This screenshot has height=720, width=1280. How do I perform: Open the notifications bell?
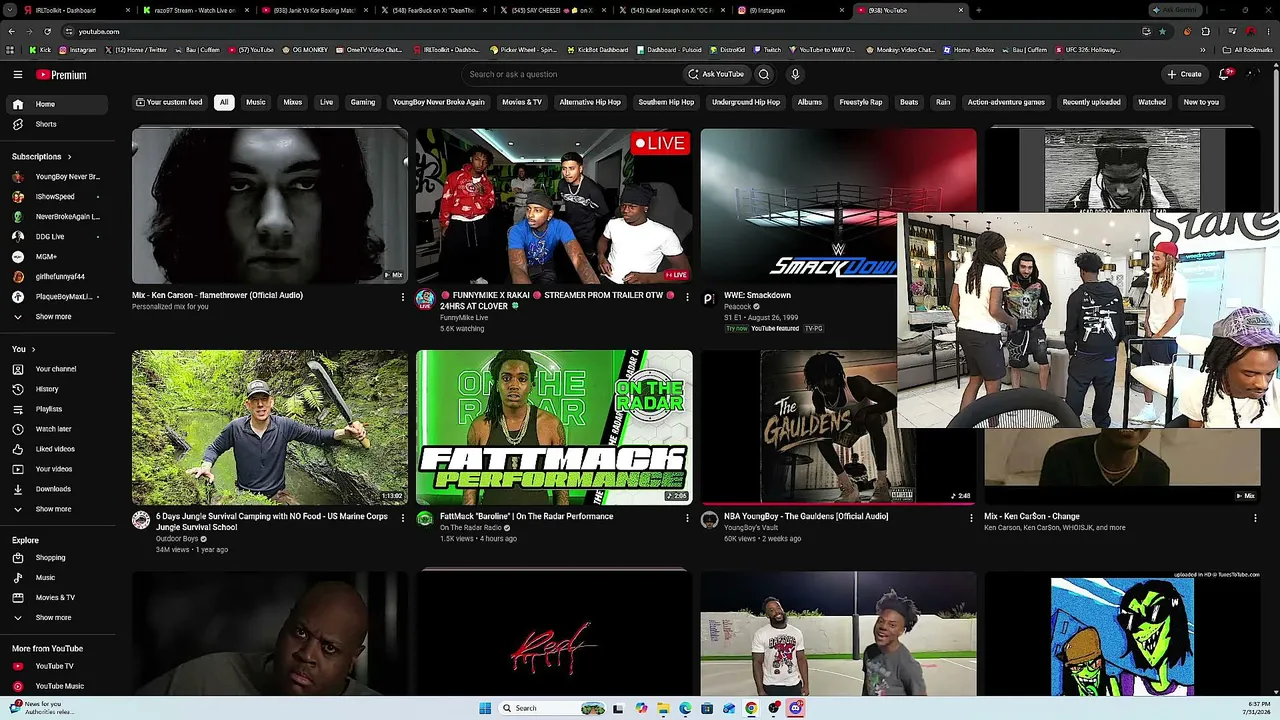click(x=1225, y=74)
